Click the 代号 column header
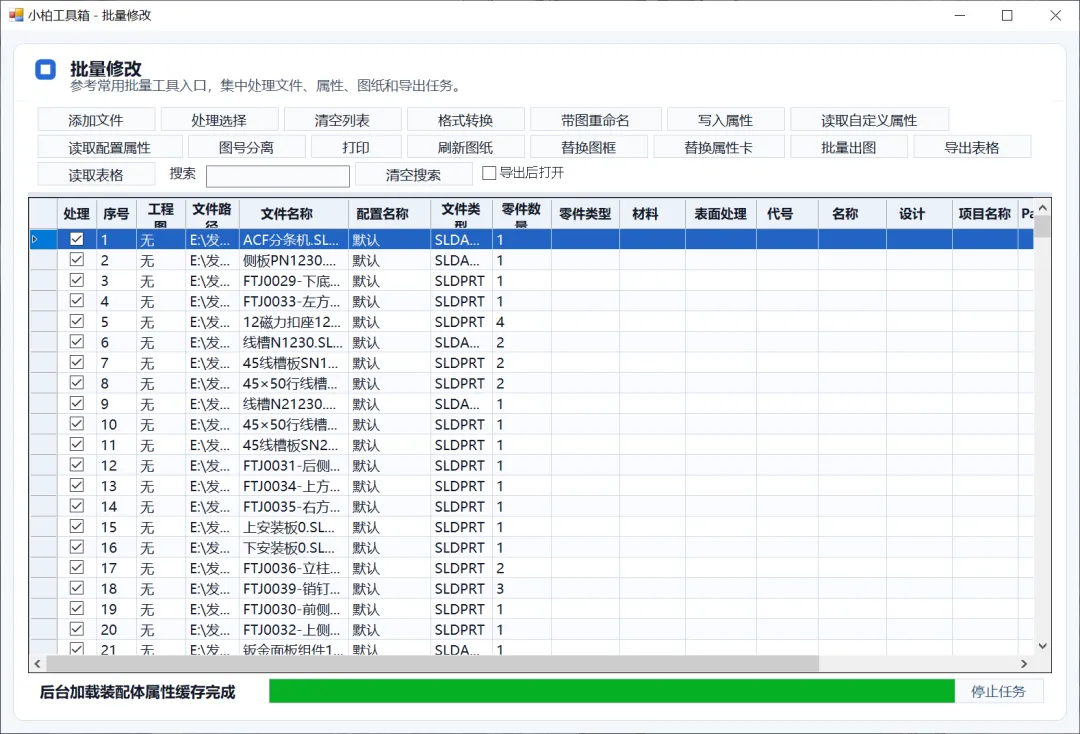 [x=787, y=213]
